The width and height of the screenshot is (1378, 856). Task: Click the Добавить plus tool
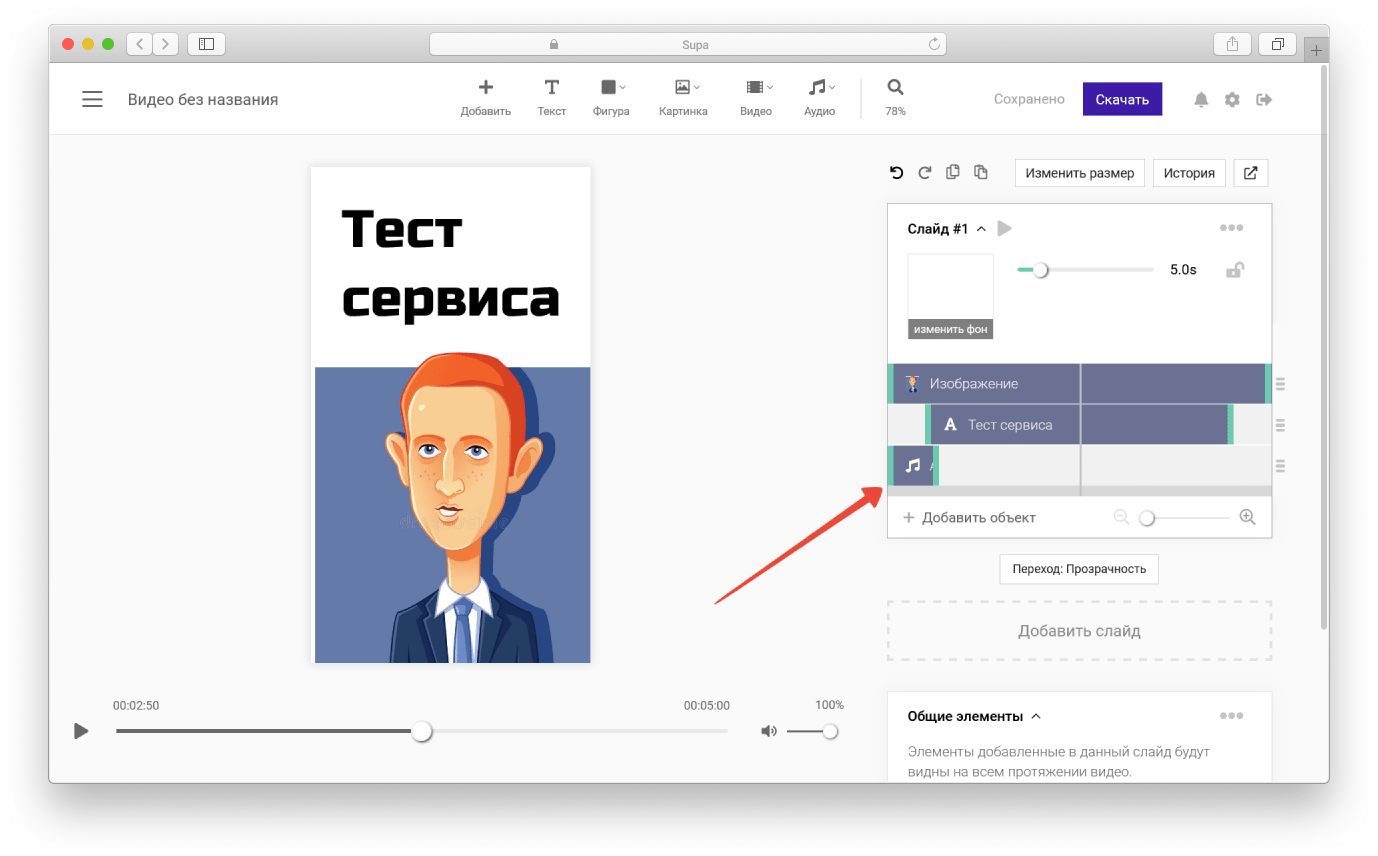tap(486, 98)
